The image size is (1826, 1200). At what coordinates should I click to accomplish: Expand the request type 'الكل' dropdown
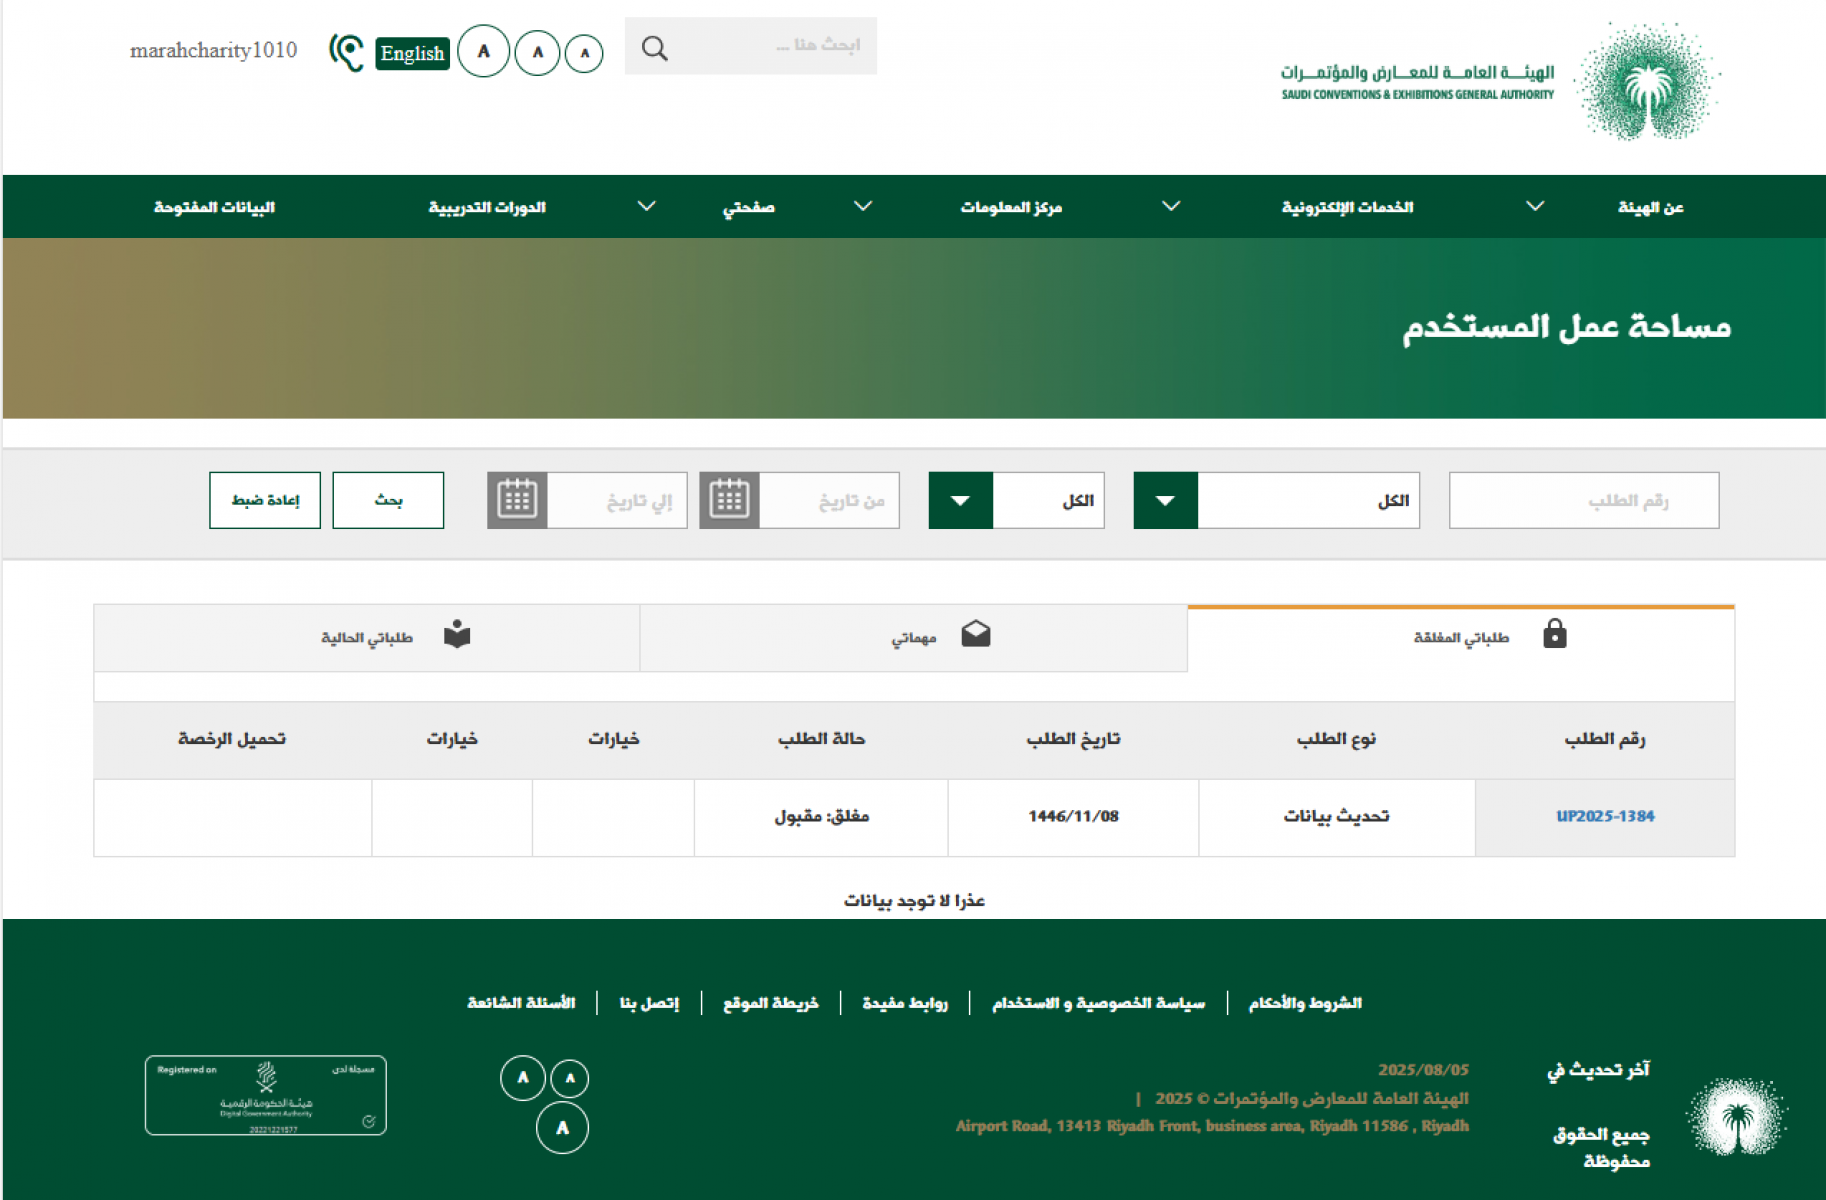coord(1165,500)
